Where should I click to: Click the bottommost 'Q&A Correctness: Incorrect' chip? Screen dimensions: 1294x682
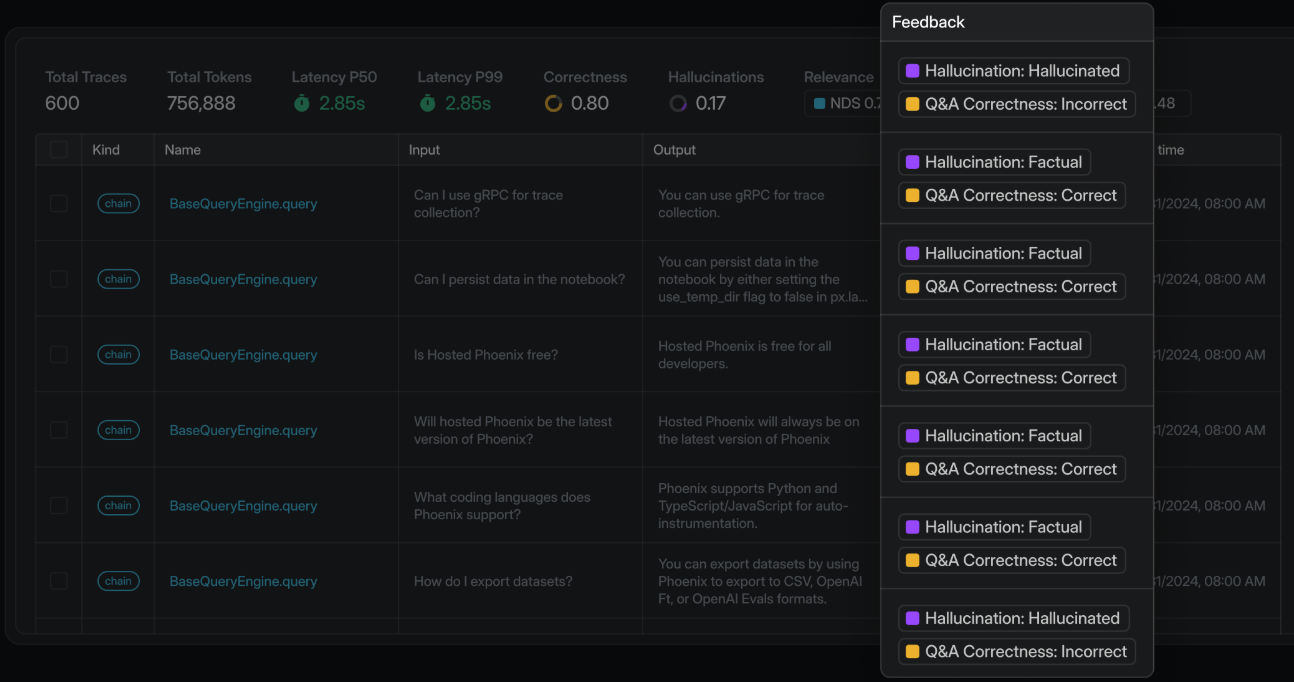tap(1016, 652)
